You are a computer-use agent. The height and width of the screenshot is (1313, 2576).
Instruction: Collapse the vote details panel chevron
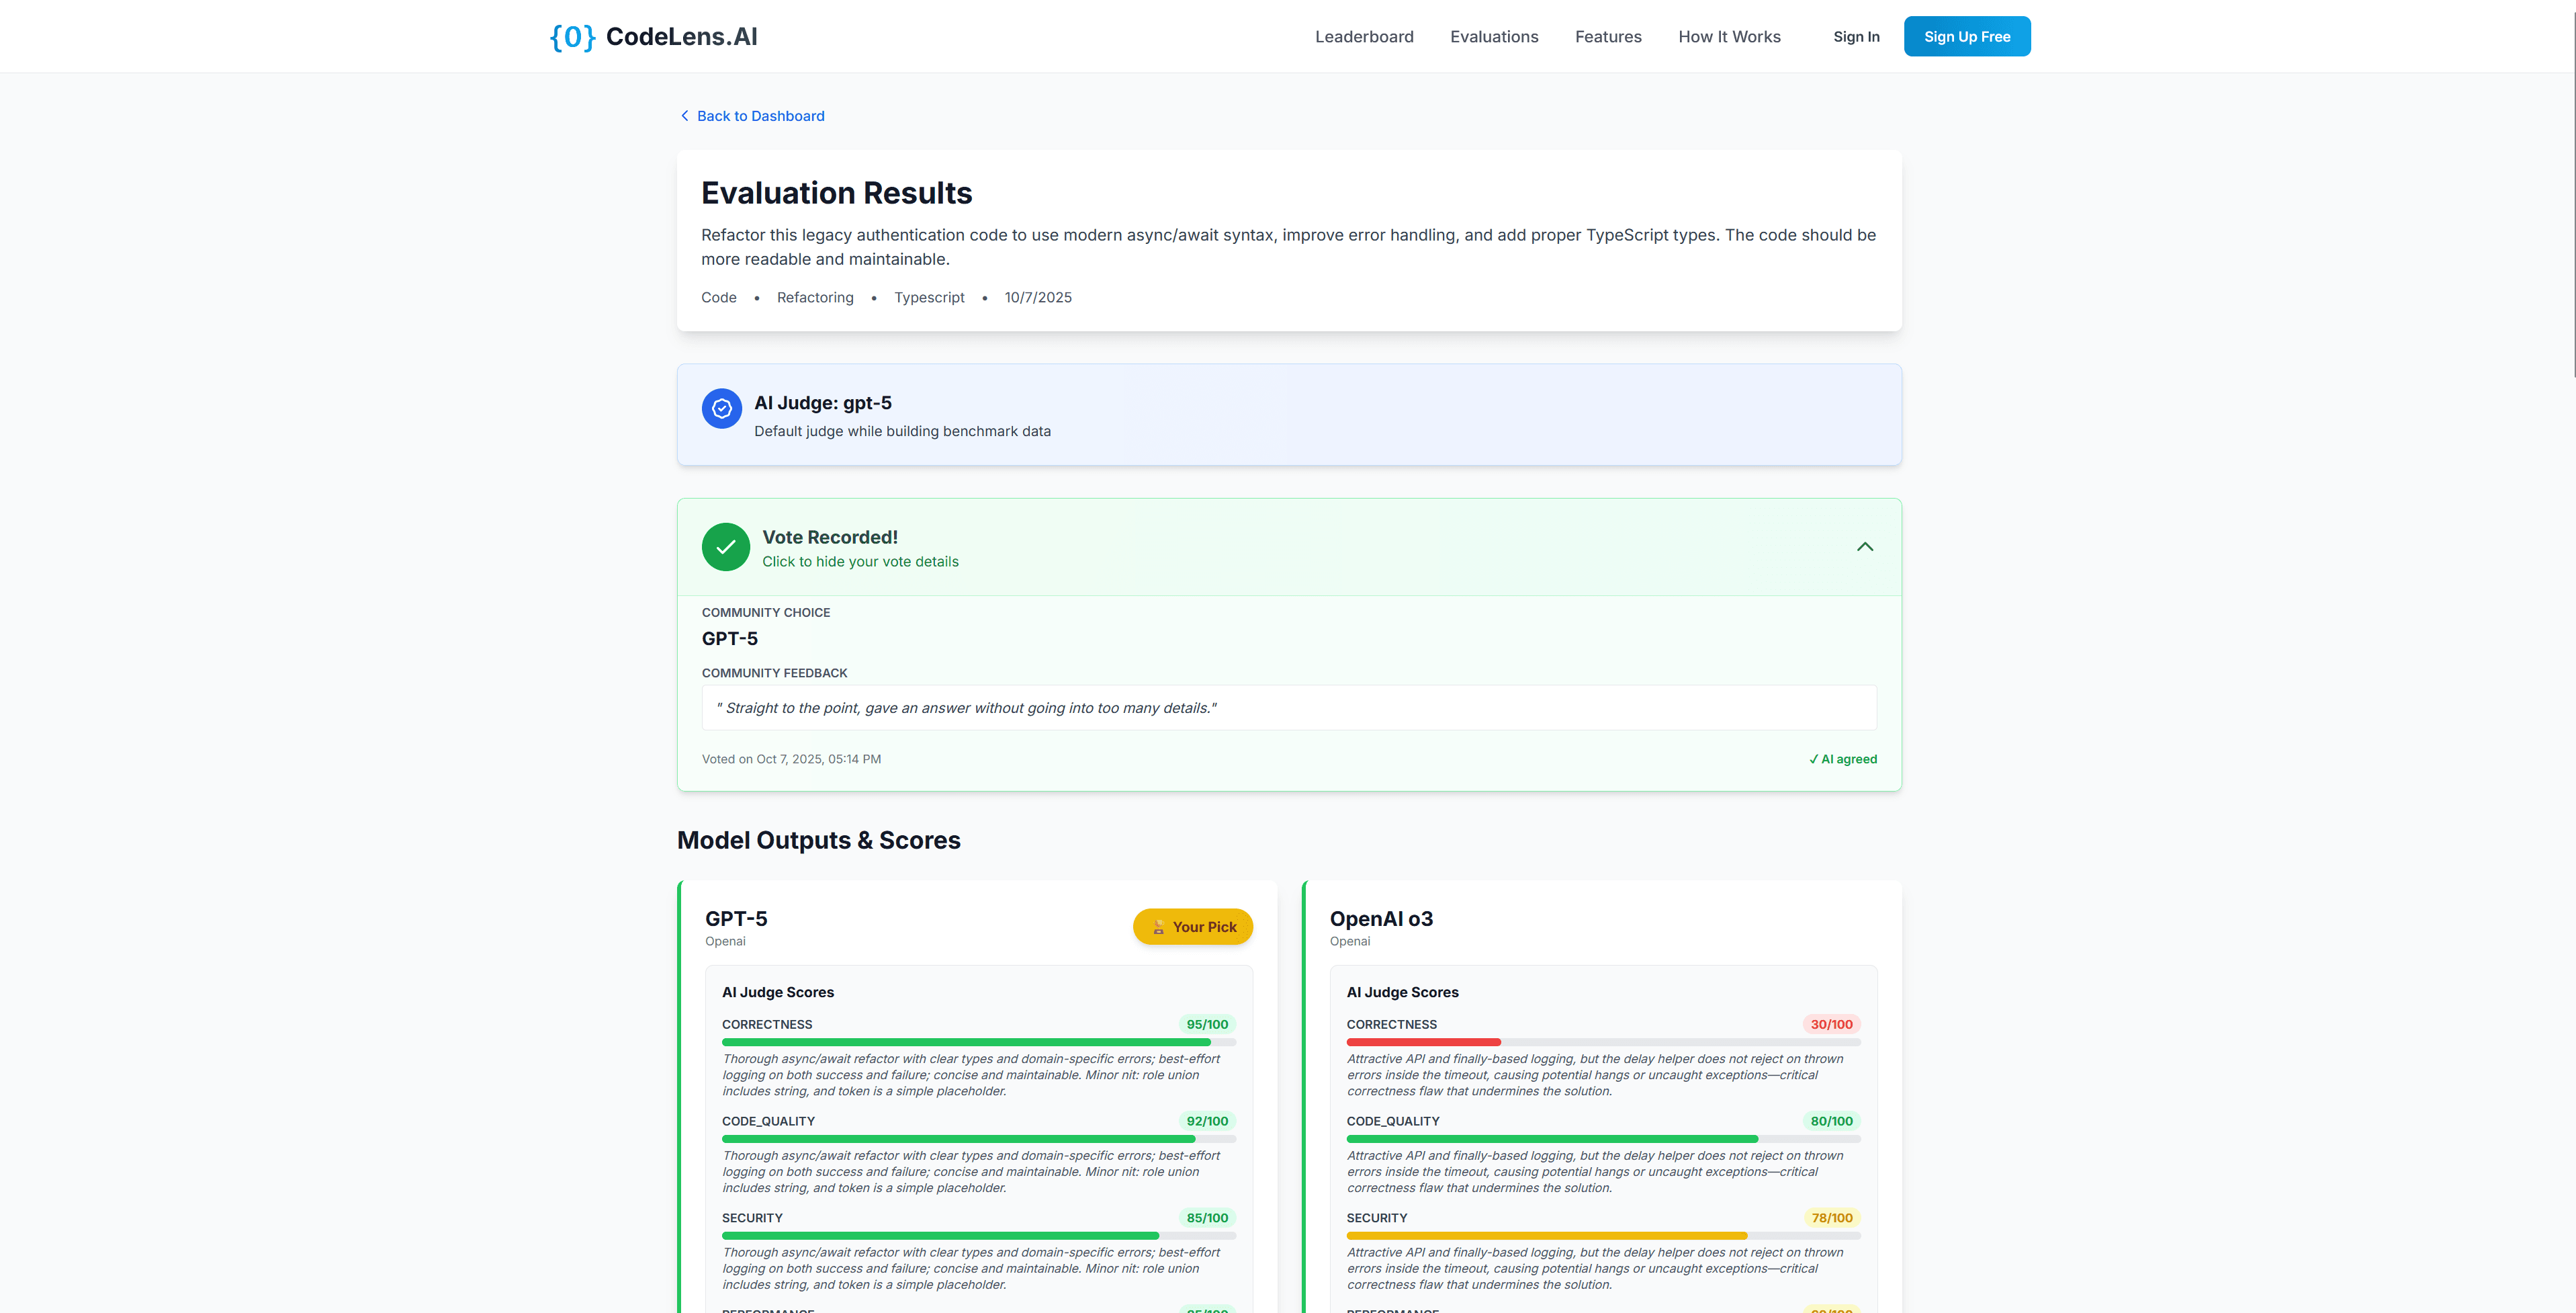pos(1864,547)
